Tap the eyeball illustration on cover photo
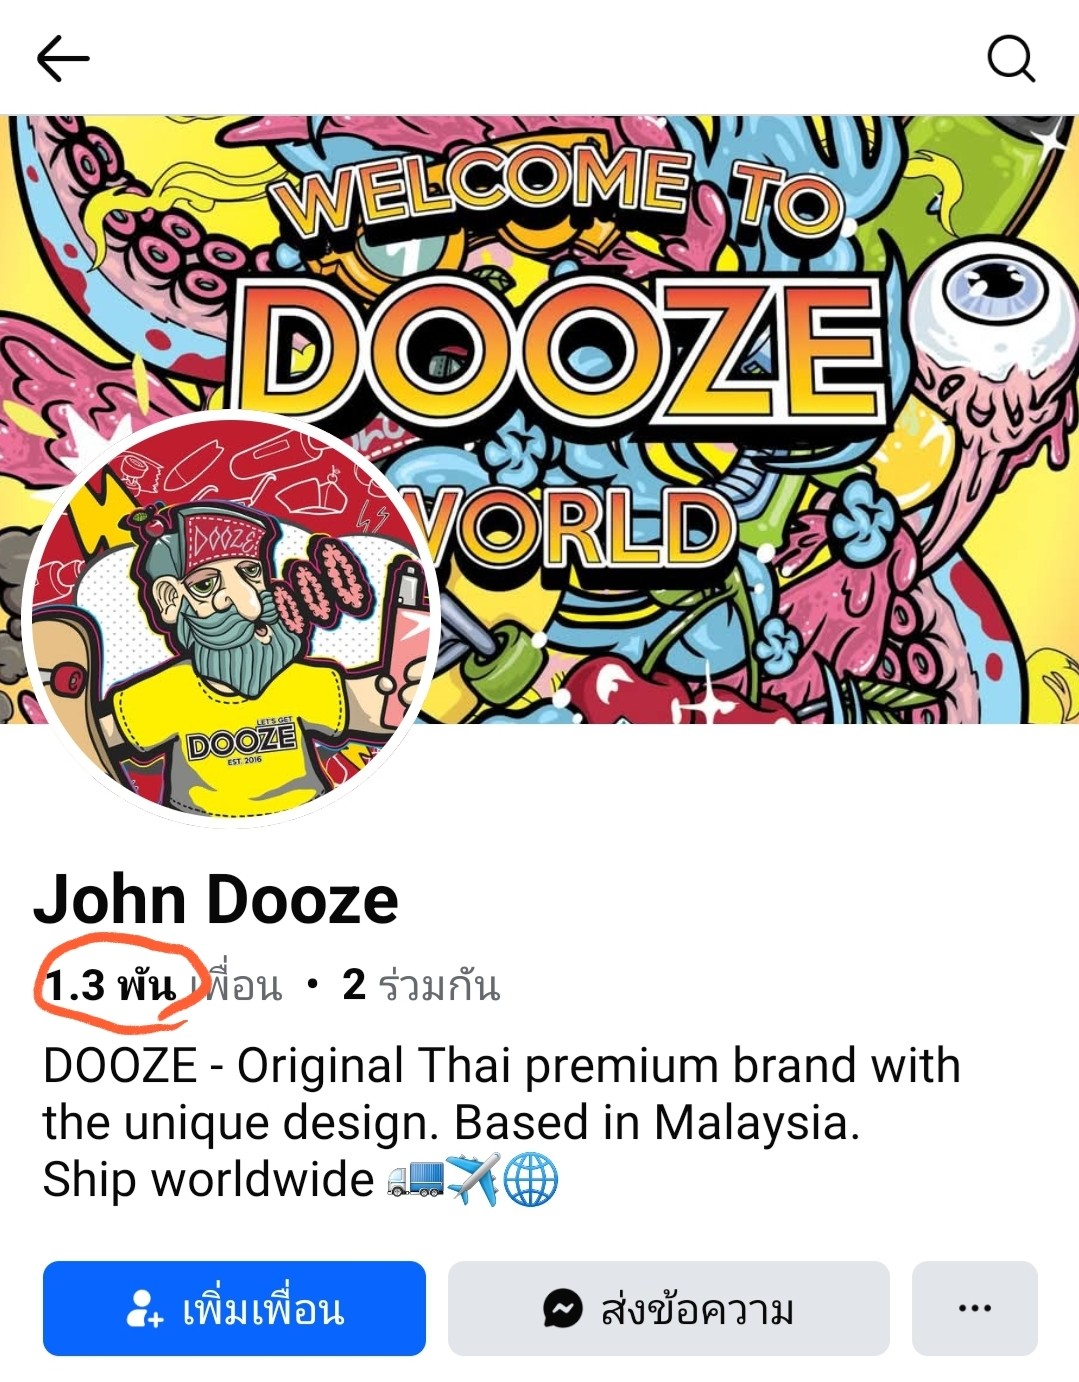This screenshot has width=1079, height=1382. coord(995,292)
